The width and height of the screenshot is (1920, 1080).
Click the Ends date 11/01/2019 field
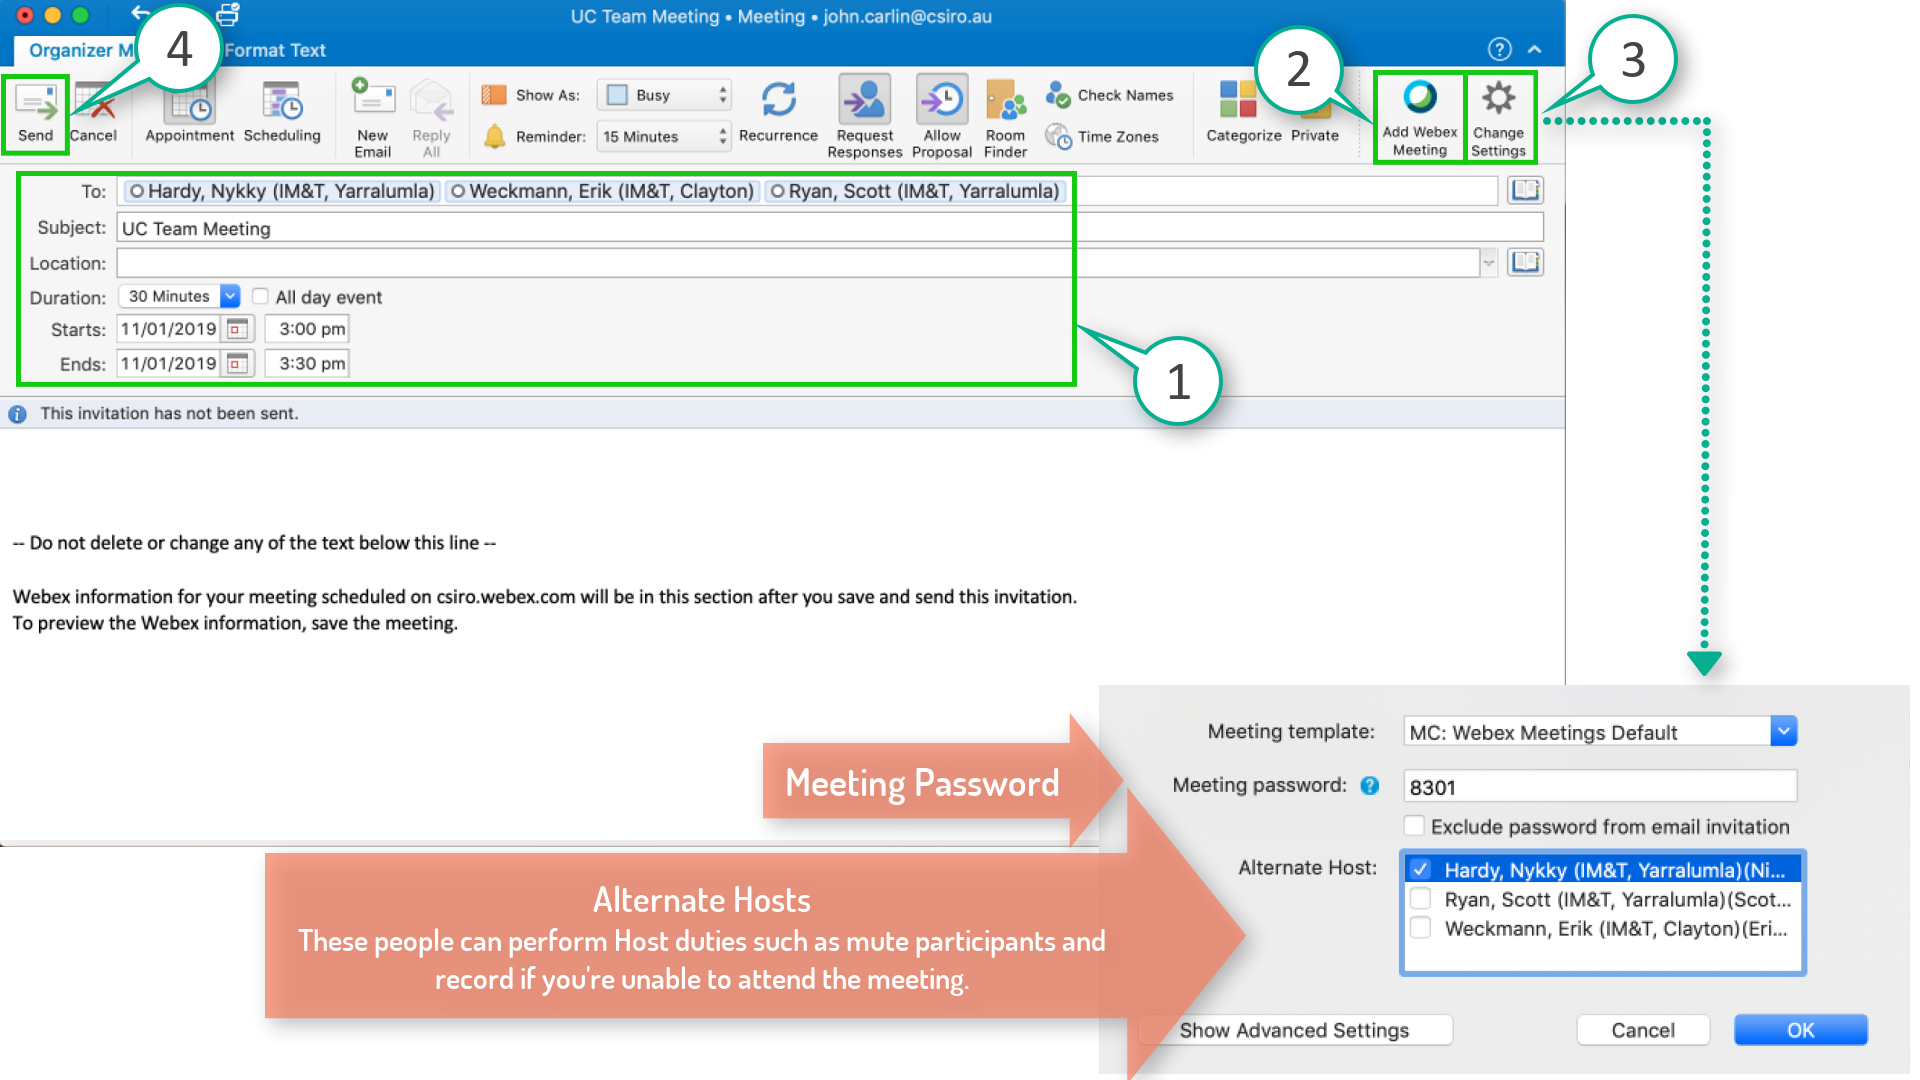(169, 364)
